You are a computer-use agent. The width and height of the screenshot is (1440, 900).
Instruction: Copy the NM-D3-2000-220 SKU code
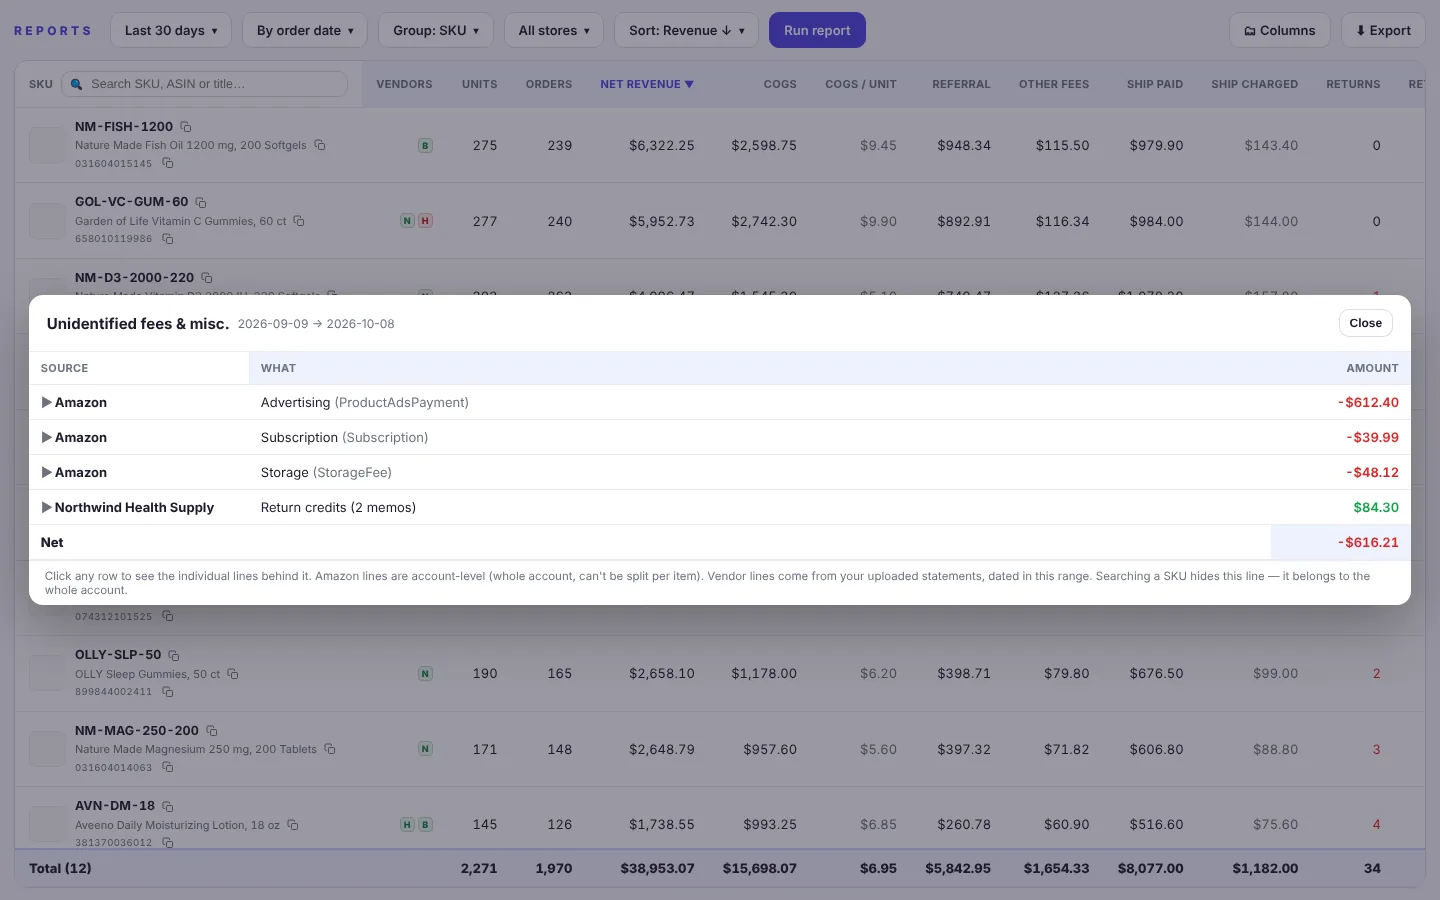point(207,278)
